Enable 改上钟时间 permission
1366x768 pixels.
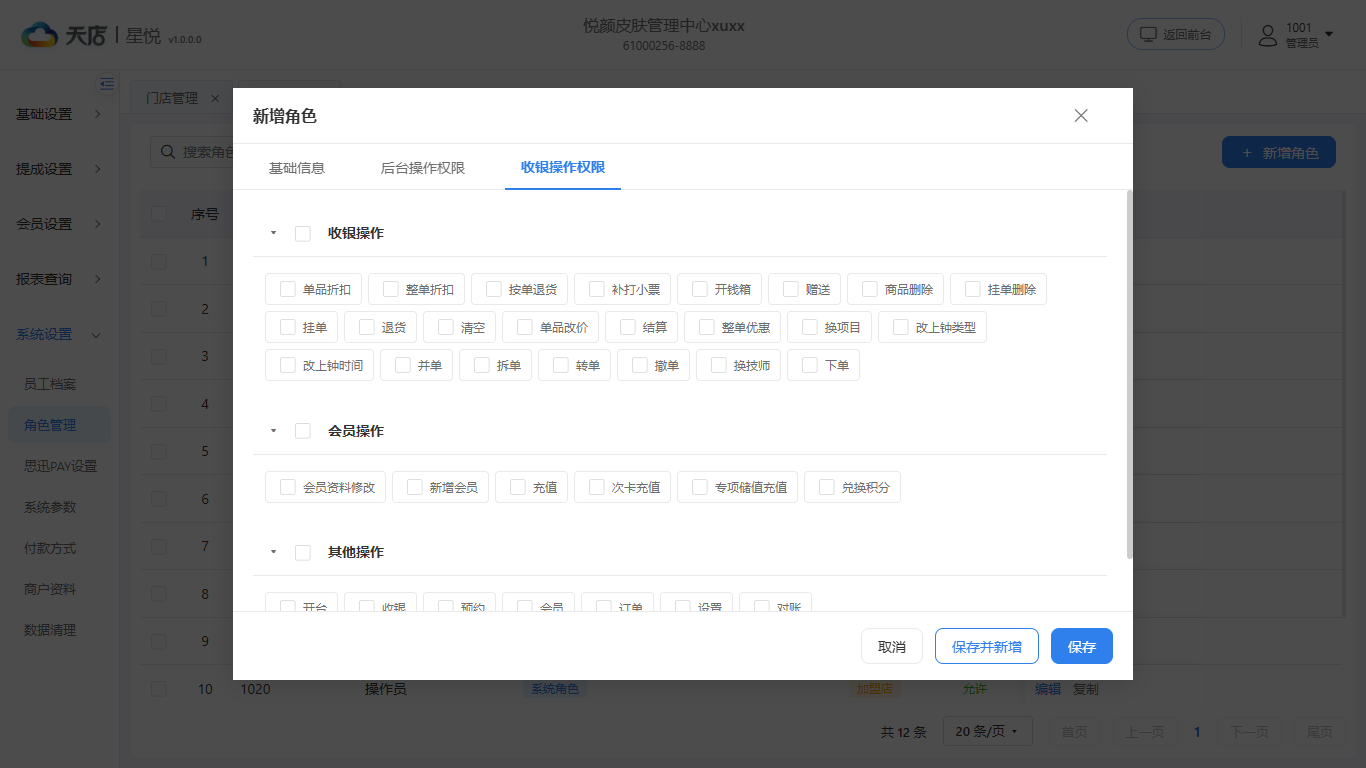coord(288,365)
